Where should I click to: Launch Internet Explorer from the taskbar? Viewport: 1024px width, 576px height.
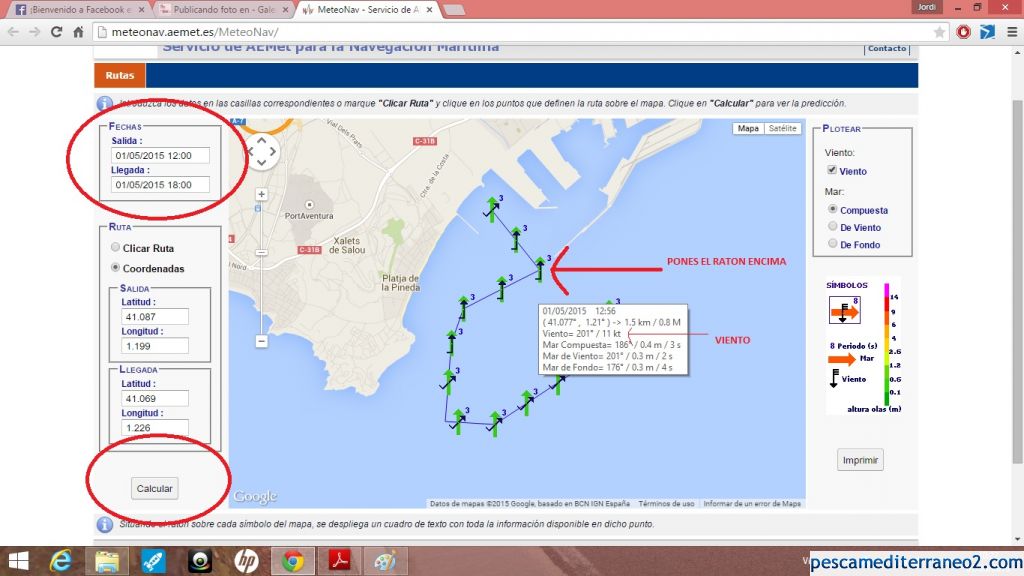(61, 561)
